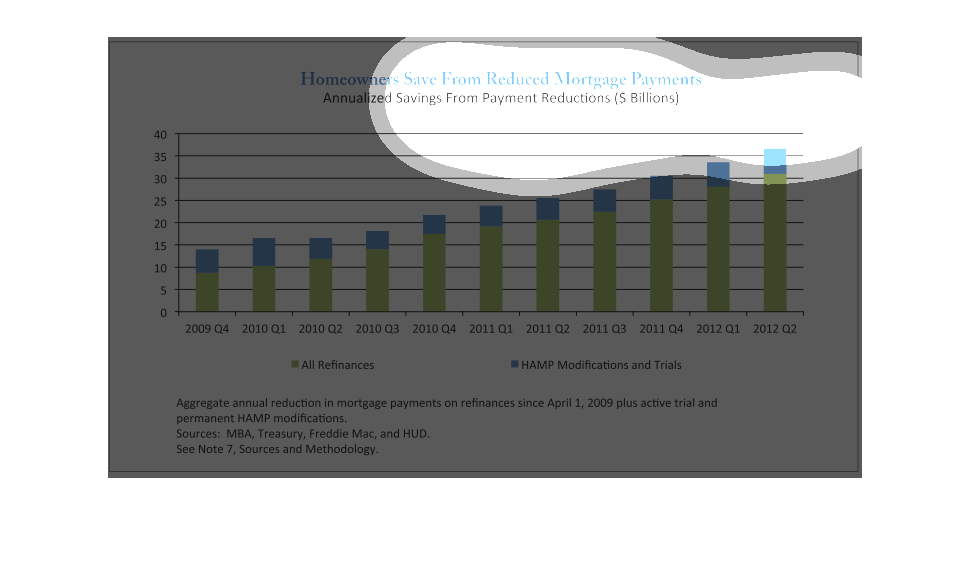Click the 2010 Q4 bar
Viewport: 970px width, 572px height.
434,263
